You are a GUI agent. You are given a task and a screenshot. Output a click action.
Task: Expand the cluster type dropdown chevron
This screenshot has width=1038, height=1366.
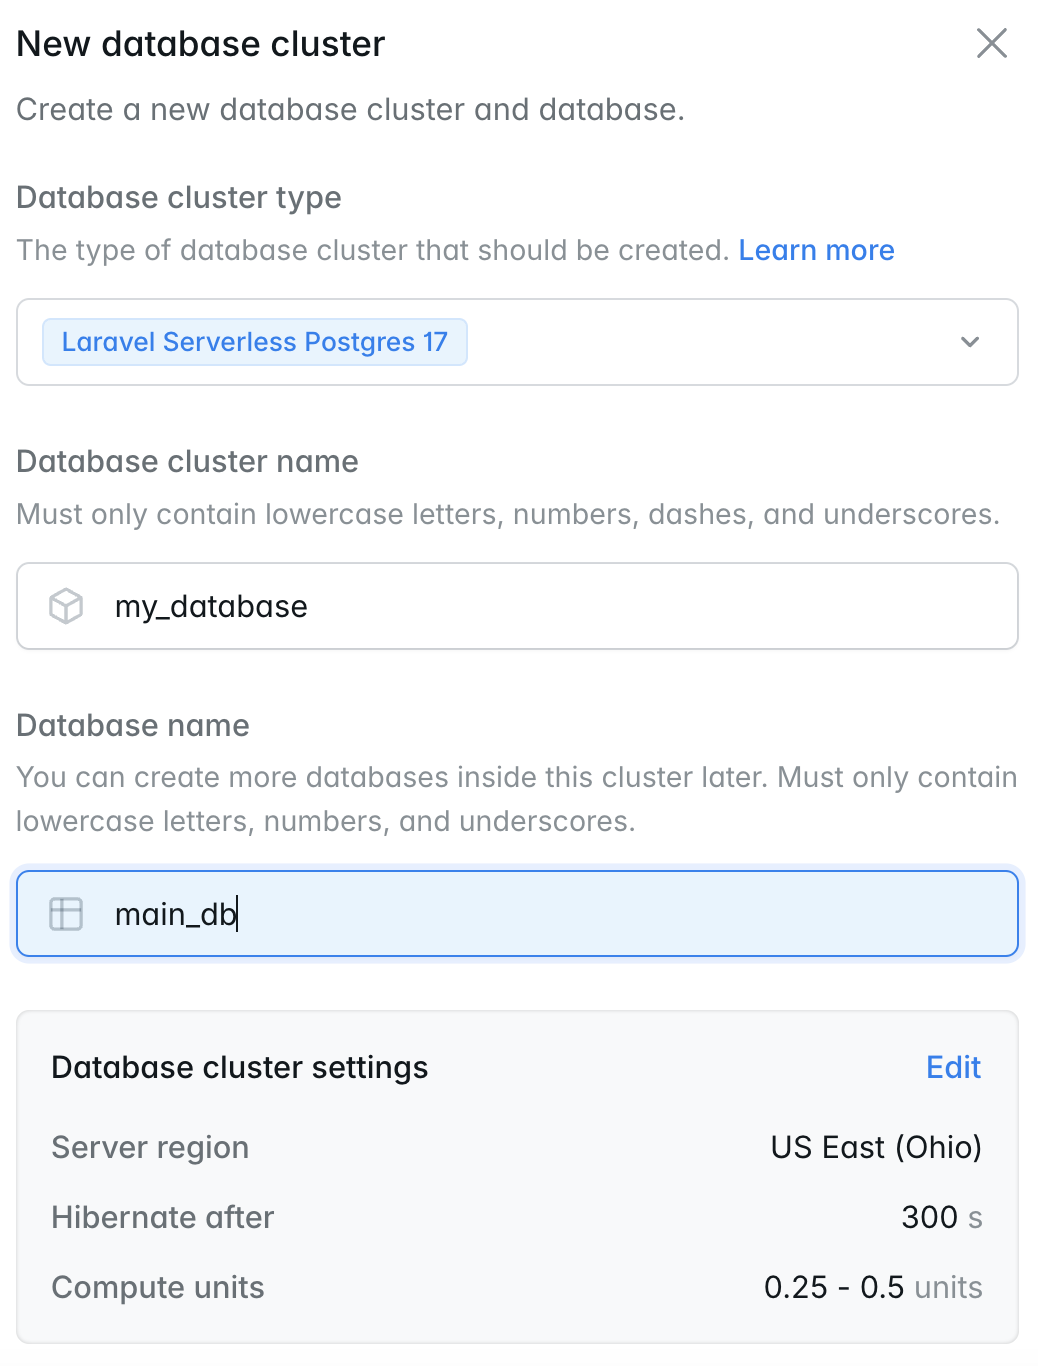pyautogui.click(x=969, y=342)
